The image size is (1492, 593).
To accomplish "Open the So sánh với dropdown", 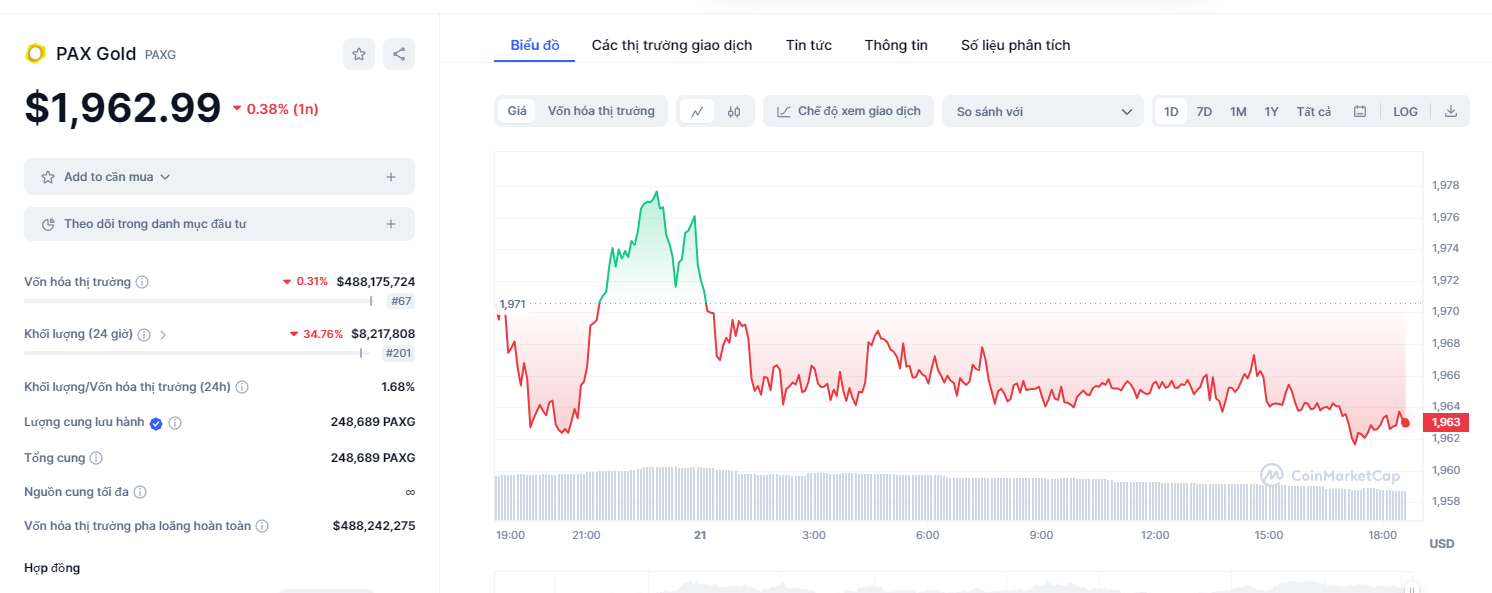I will coord(1043,112).
